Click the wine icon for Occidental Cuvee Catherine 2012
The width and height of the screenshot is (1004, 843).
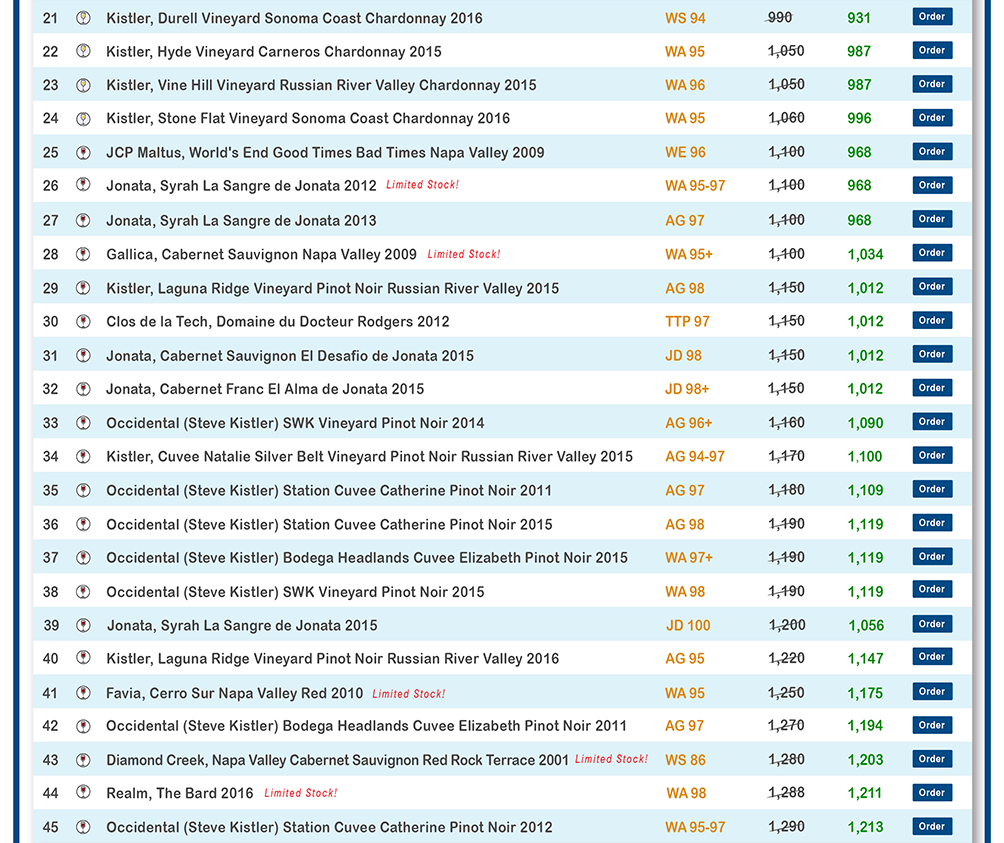[83, 827]
